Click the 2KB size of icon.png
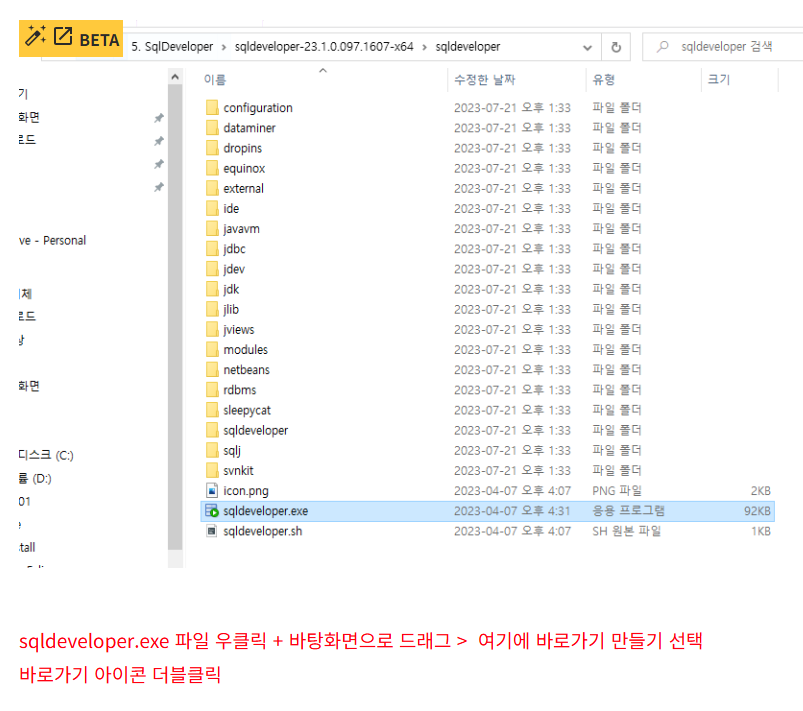The width and height of the screenshot is (803, 711). tap(761, 491)
